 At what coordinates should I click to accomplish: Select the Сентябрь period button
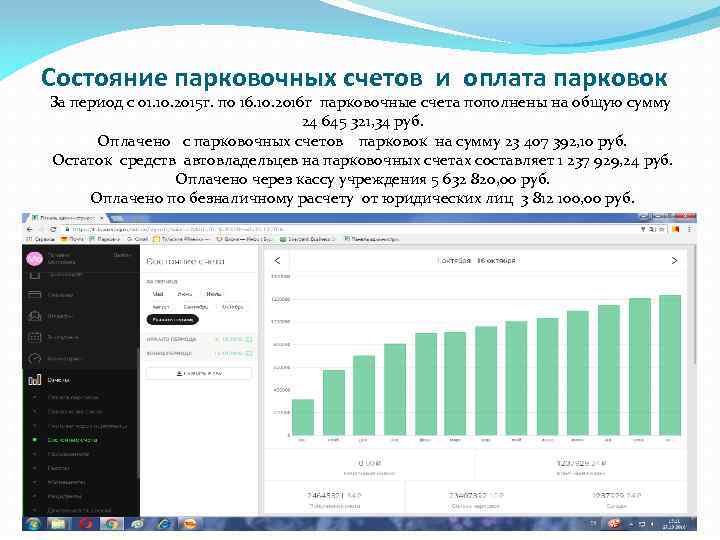click(196, 307)
